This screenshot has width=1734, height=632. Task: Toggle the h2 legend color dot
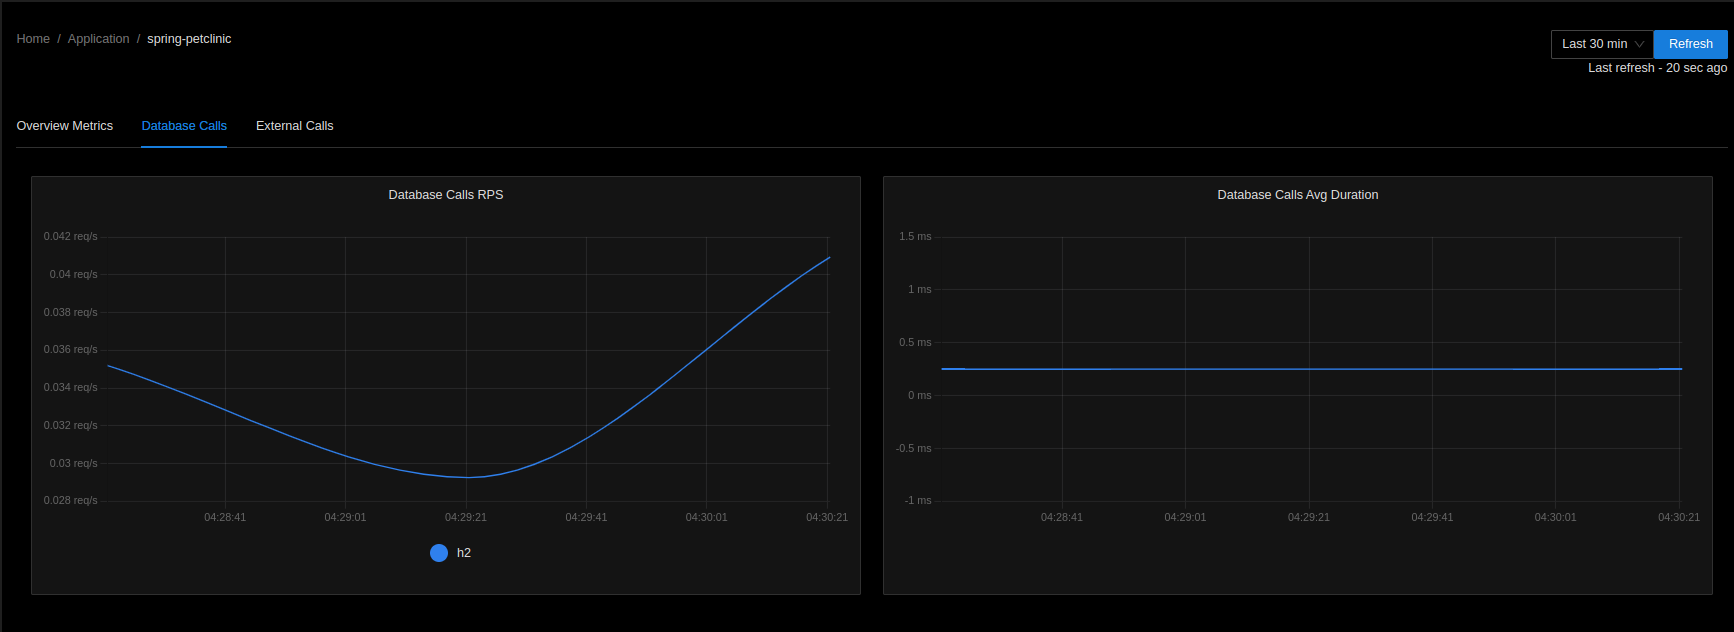439,553
